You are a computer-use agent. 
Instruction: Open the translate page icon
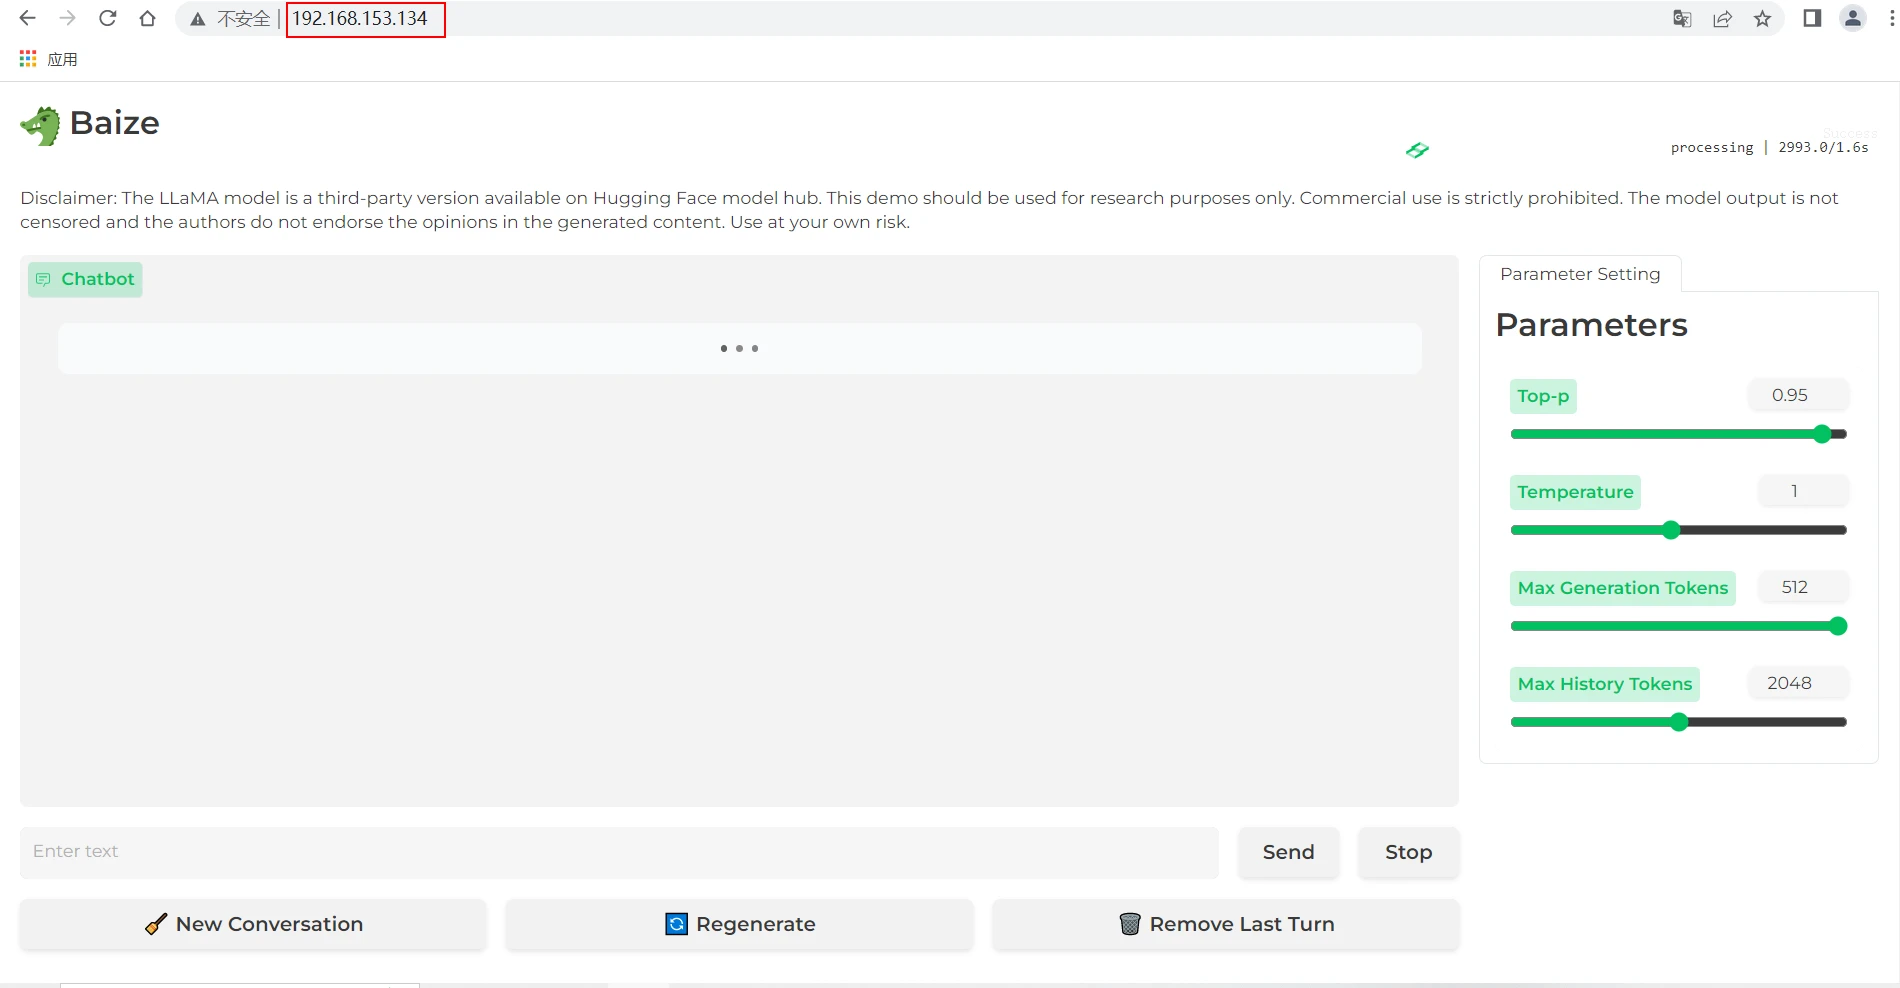[x=1682, y=18]
